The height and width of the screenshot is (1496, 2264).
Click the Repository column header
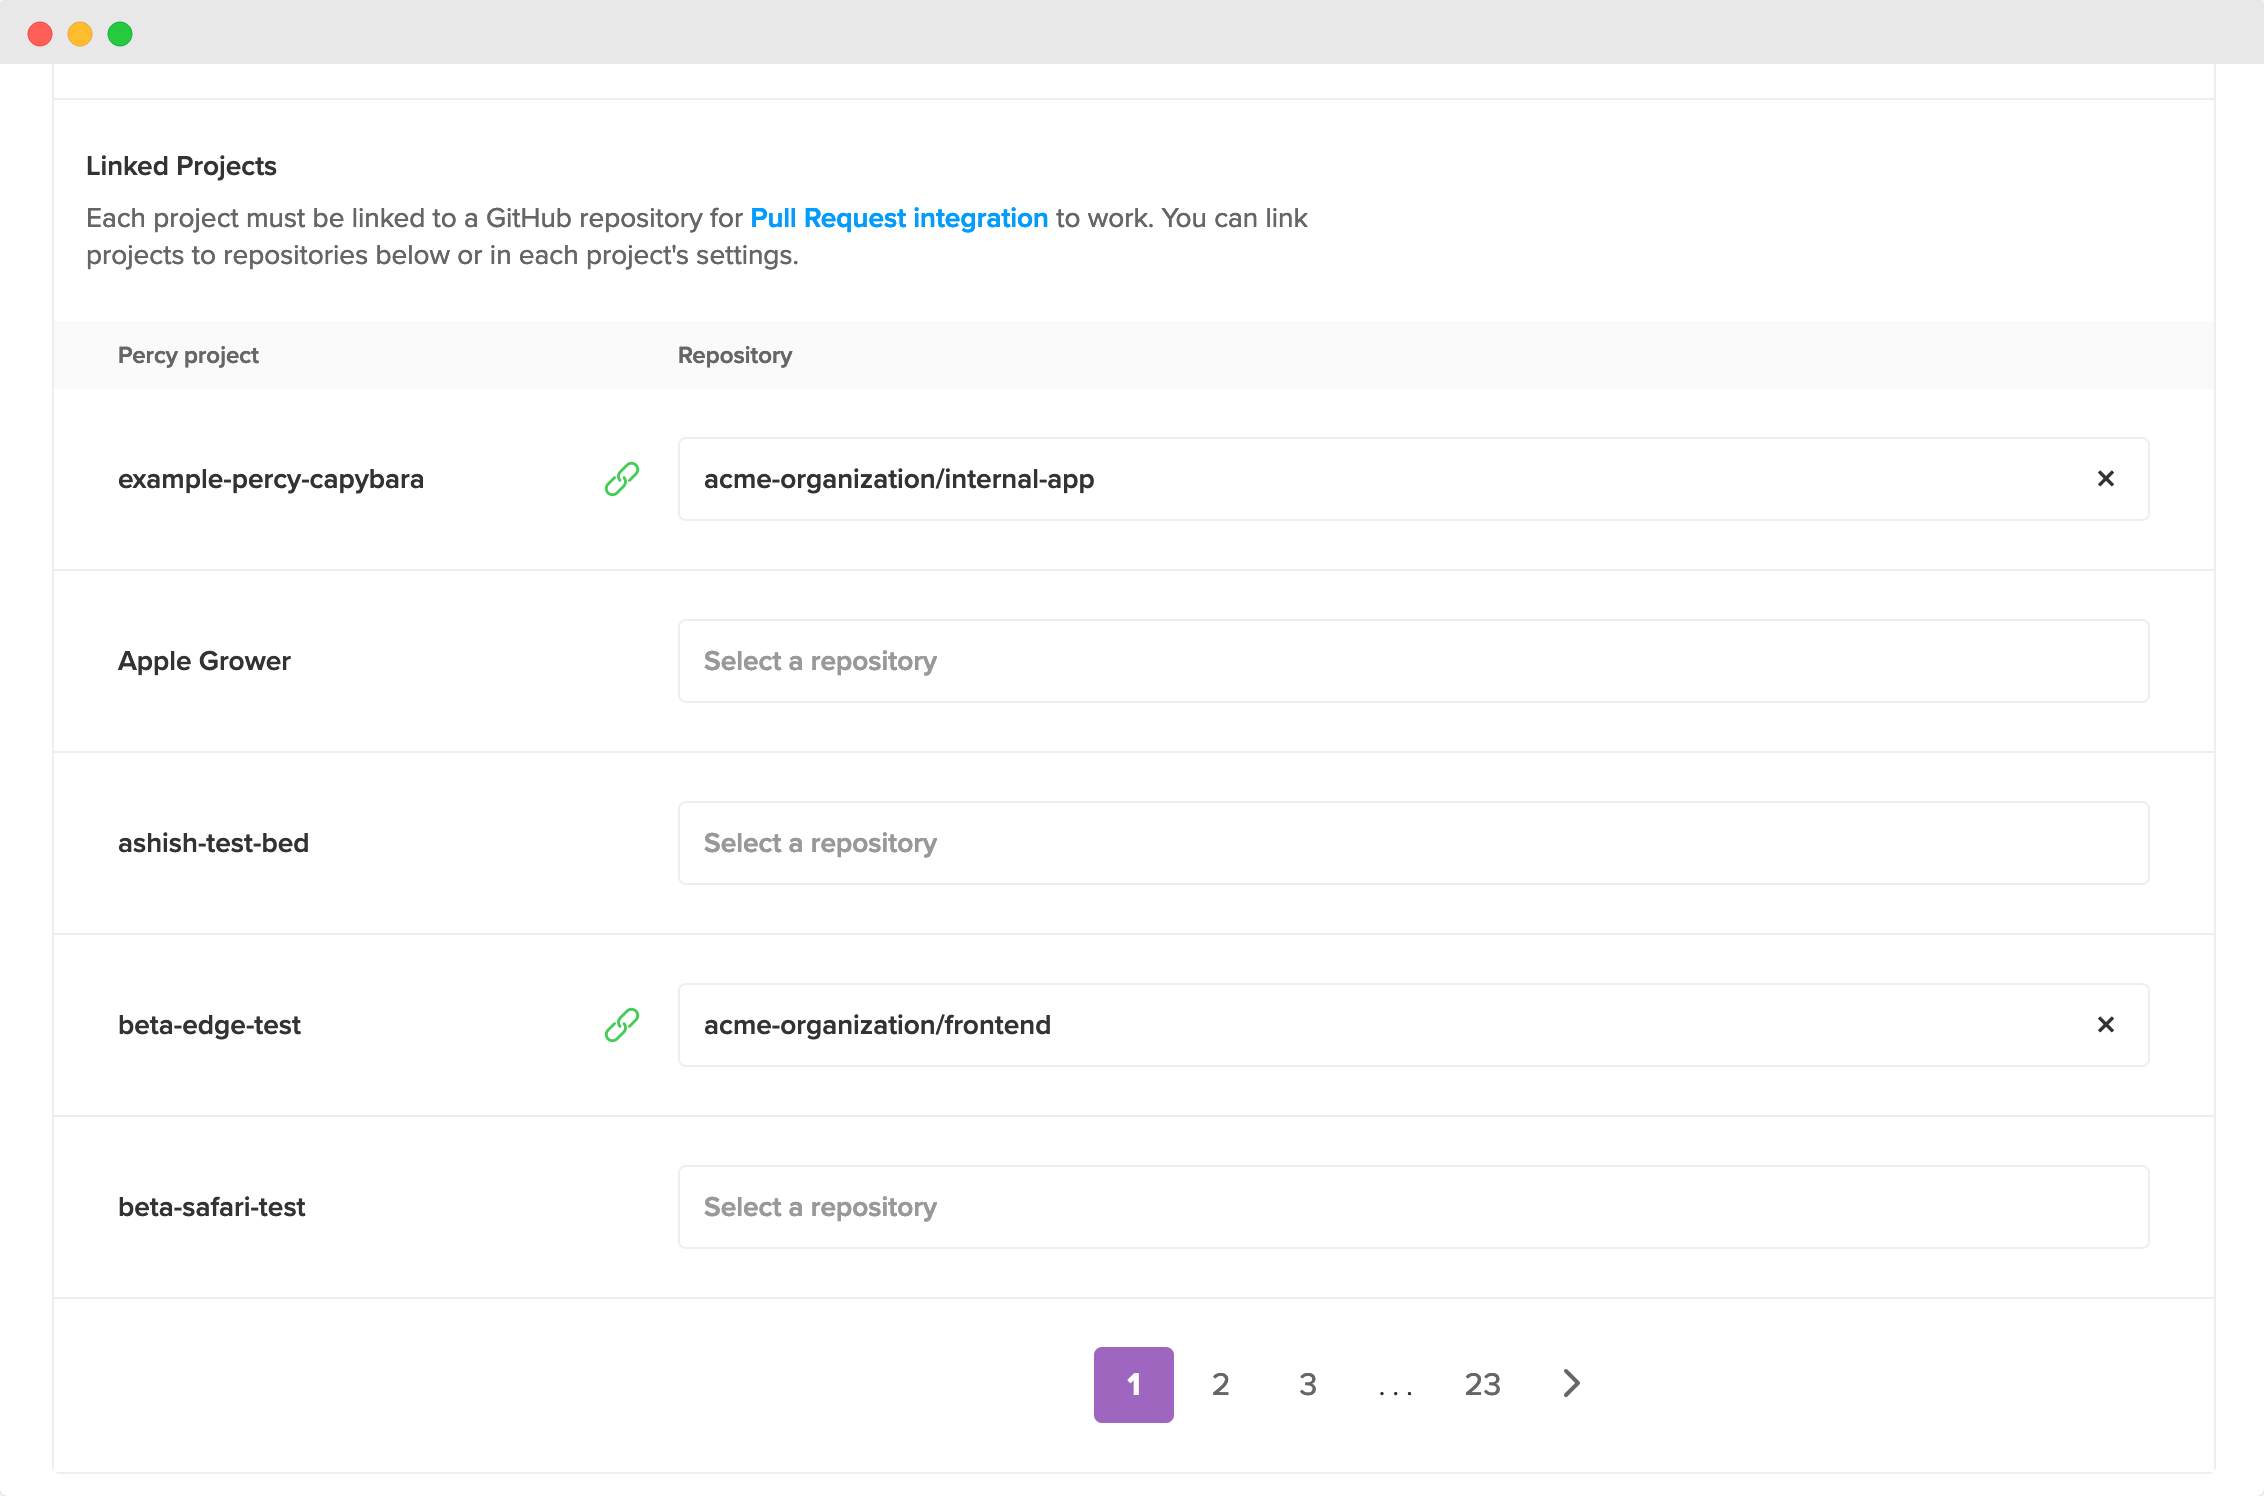(x=734, y=355)
